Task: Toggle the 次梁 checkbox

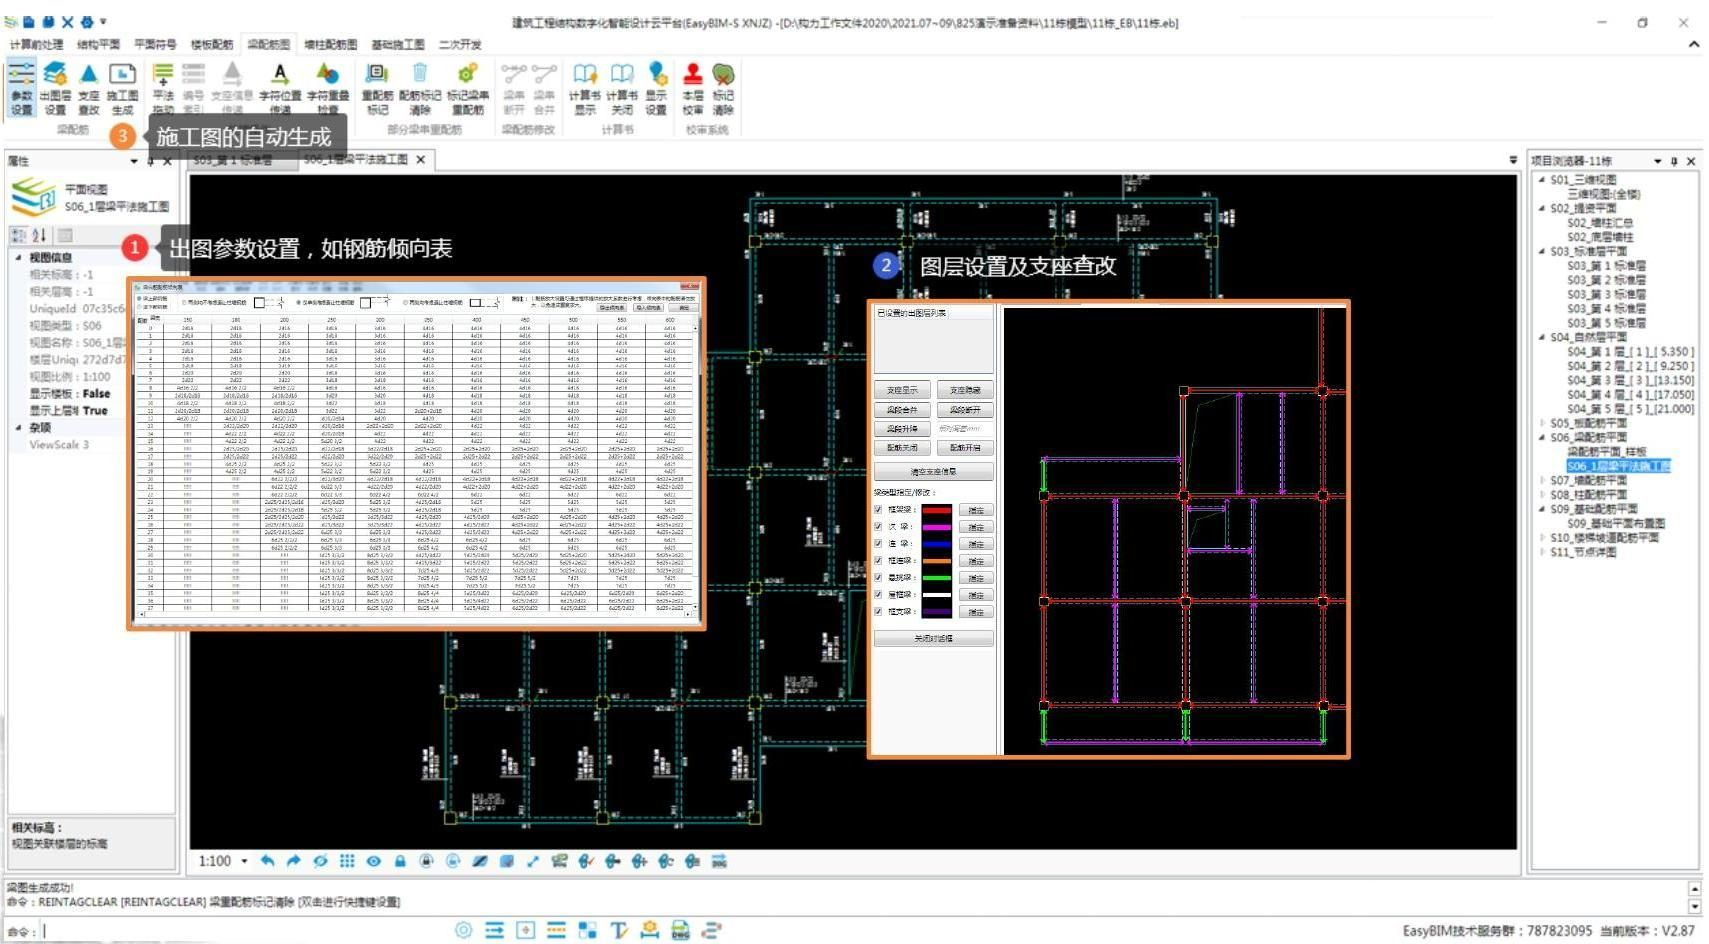Action: coord(879,527)
